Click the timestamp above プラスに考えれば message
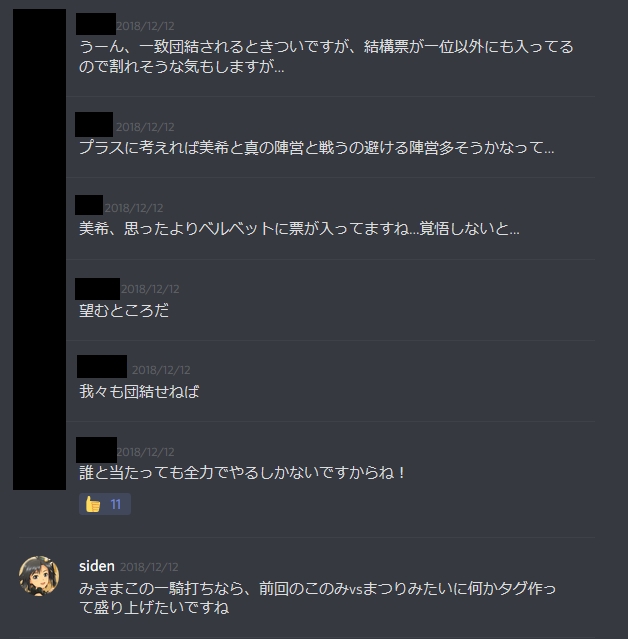Viewport: 628px width, 639px height. [x=145, y=127]
